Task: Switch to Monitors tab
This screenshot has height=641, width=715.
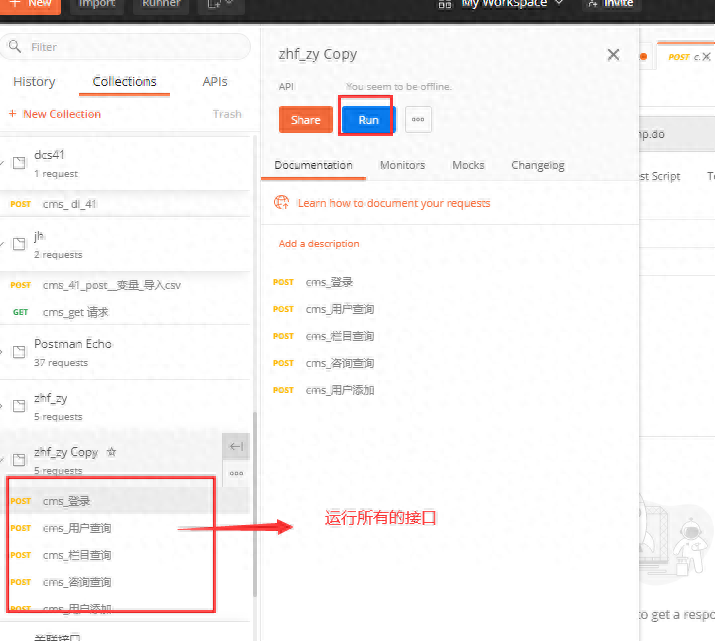Action: (x=403, y=165)
